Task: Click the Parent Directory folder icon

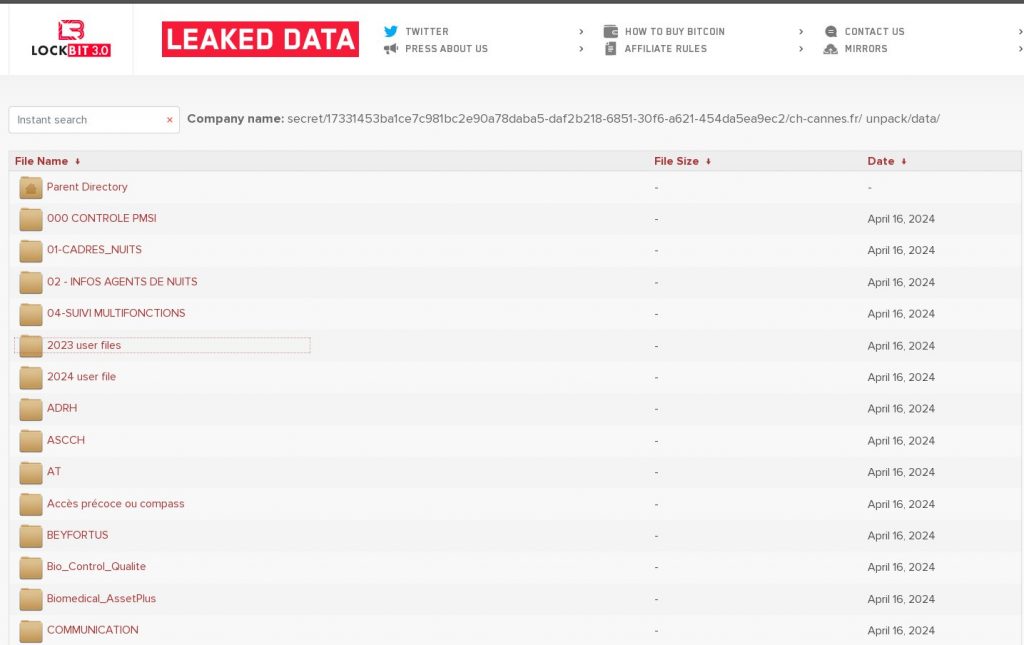Action: pyautogui.click(x=31, y=187)
